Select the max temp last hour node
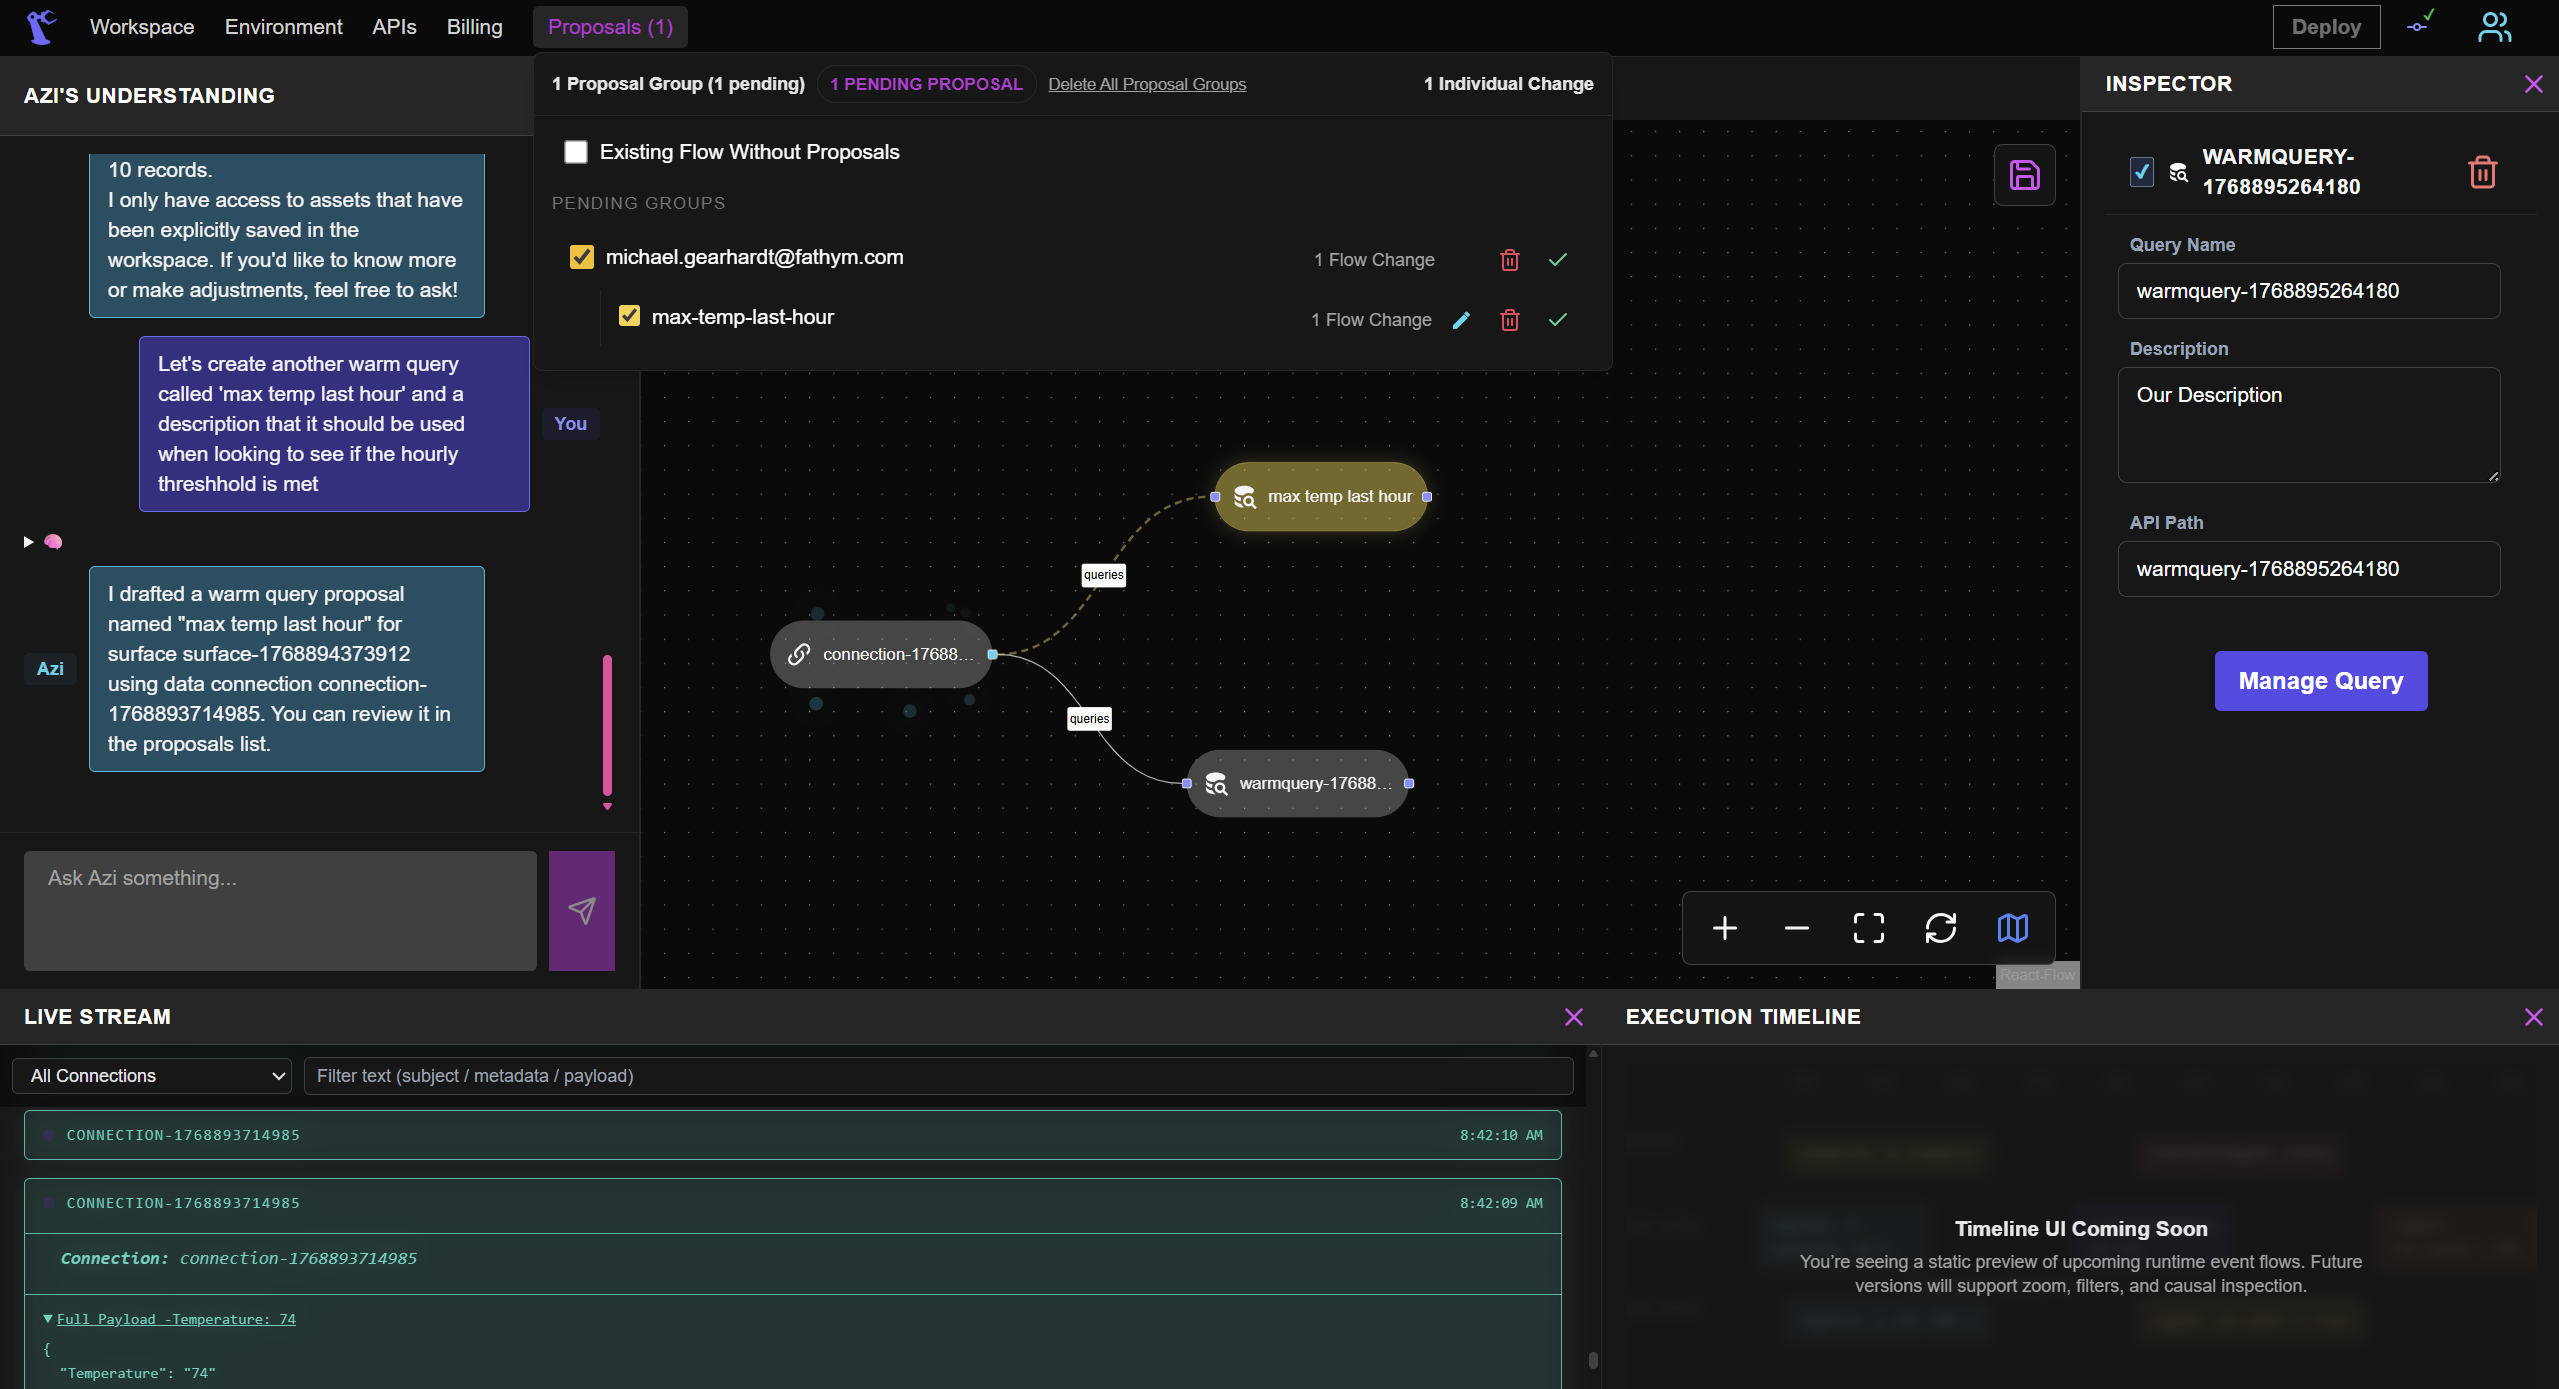2559x1389 pixels. 1320,496
